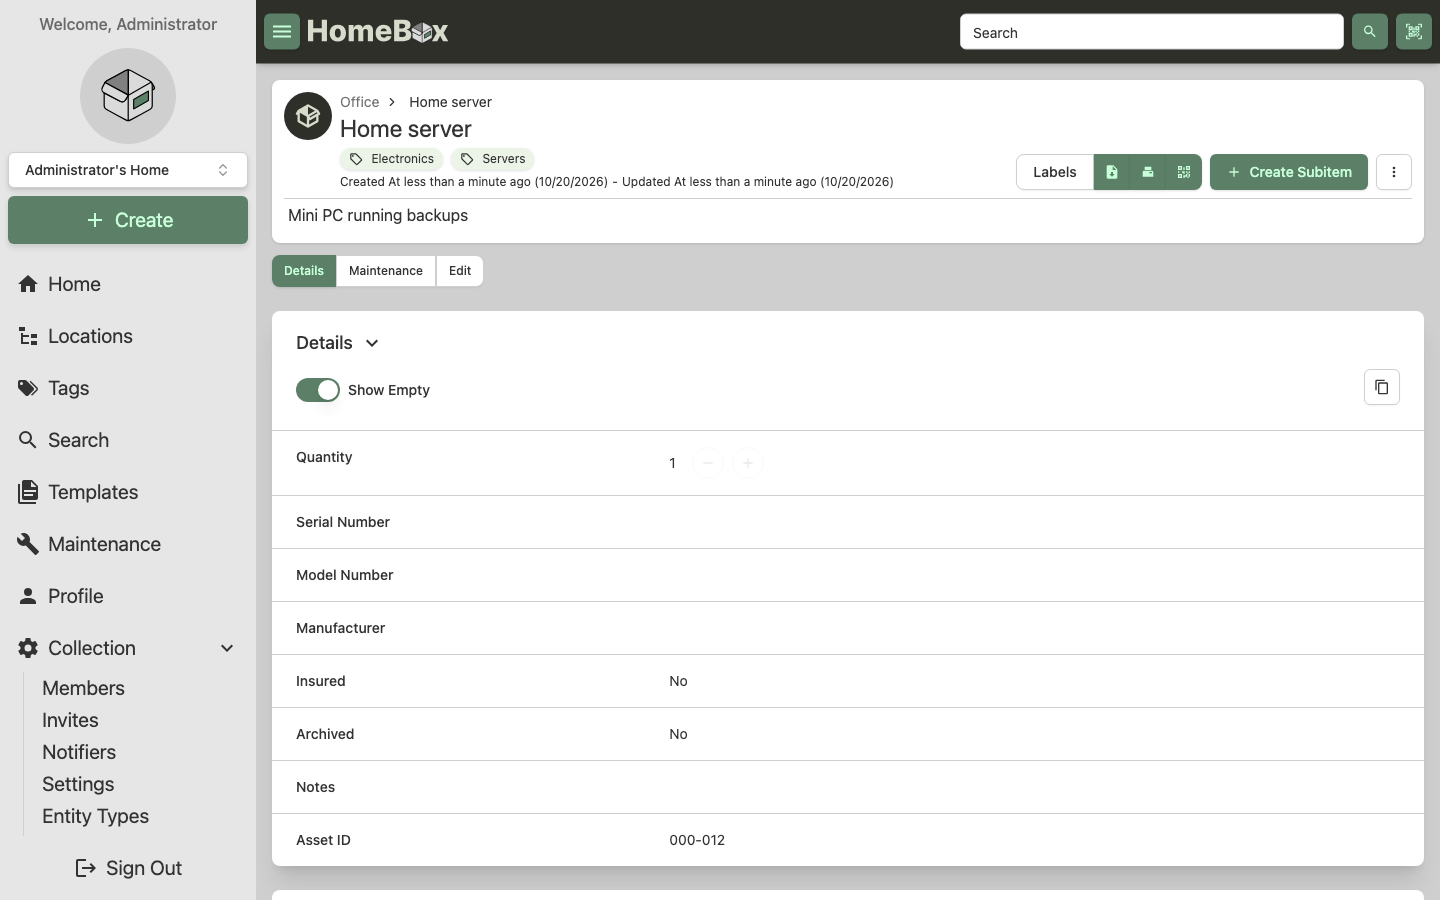Viewport: 1440px width, 900px height.
Task: Open Members under Collection
Action: pyautogui.click(x=84, y=688)
